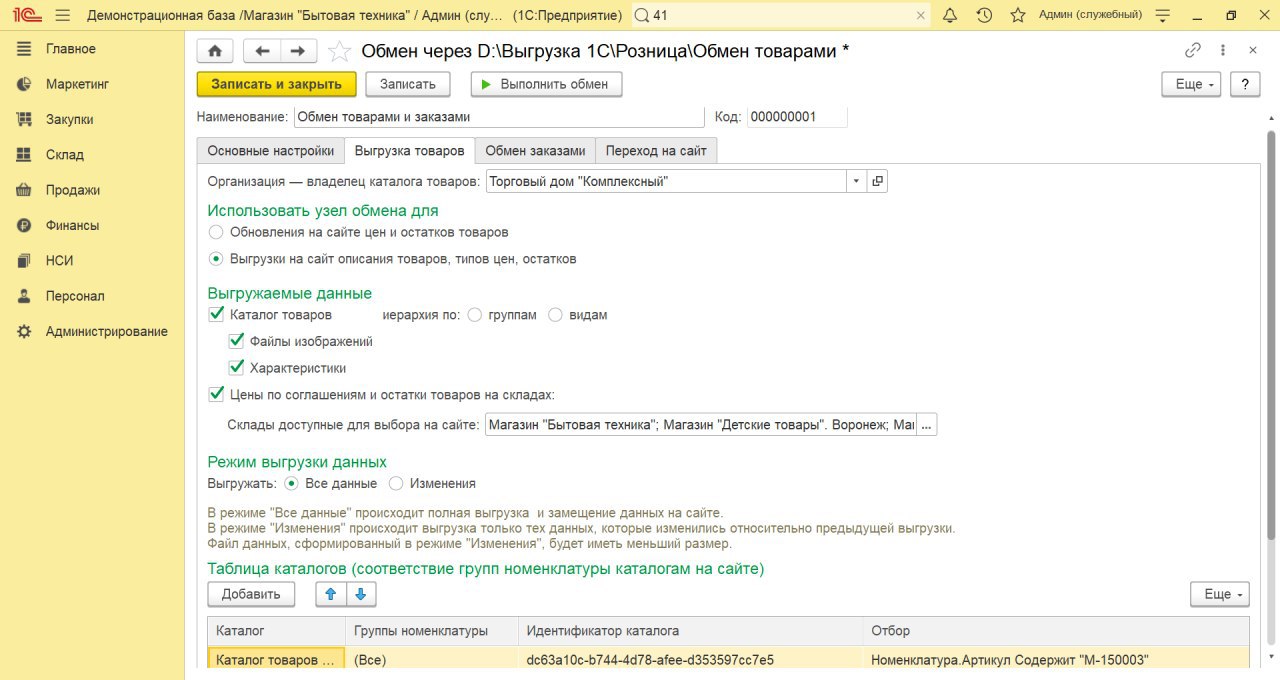Image resolution: width=1280 pixels, height=680 pixels.
Task: Open favorites star in title bar
Action: click(1018, 15)
